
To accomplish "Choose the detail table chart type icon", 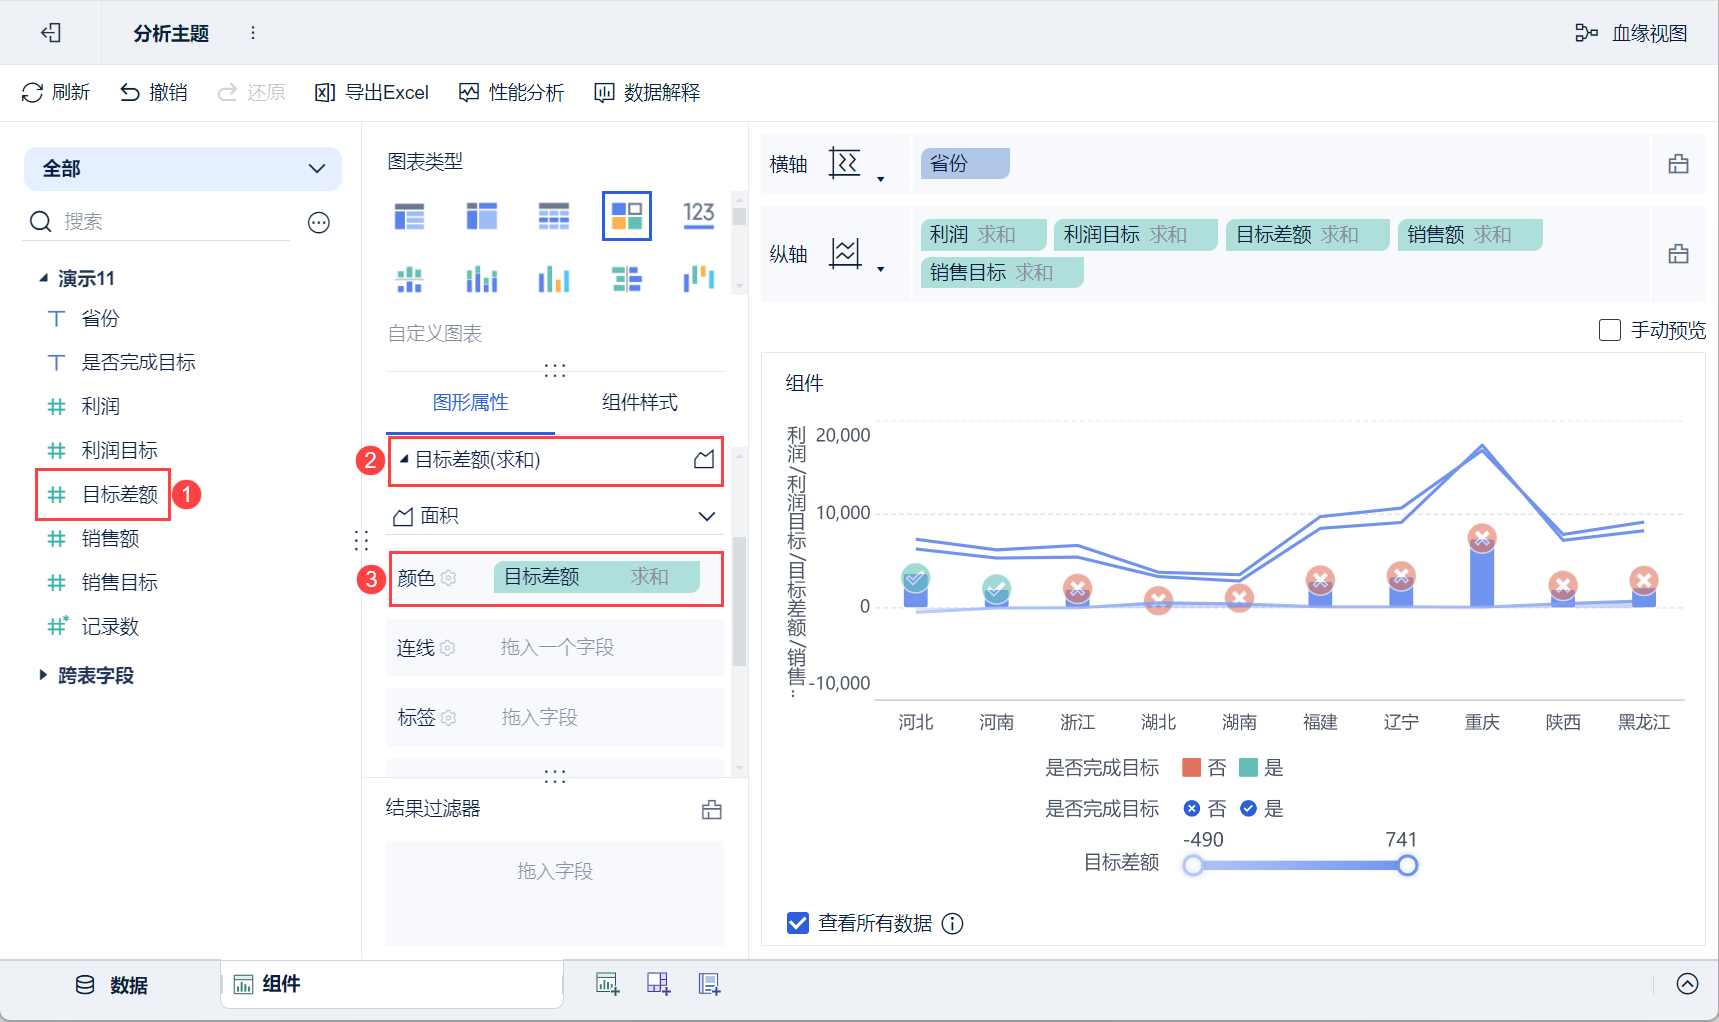I will click(554, 215).
